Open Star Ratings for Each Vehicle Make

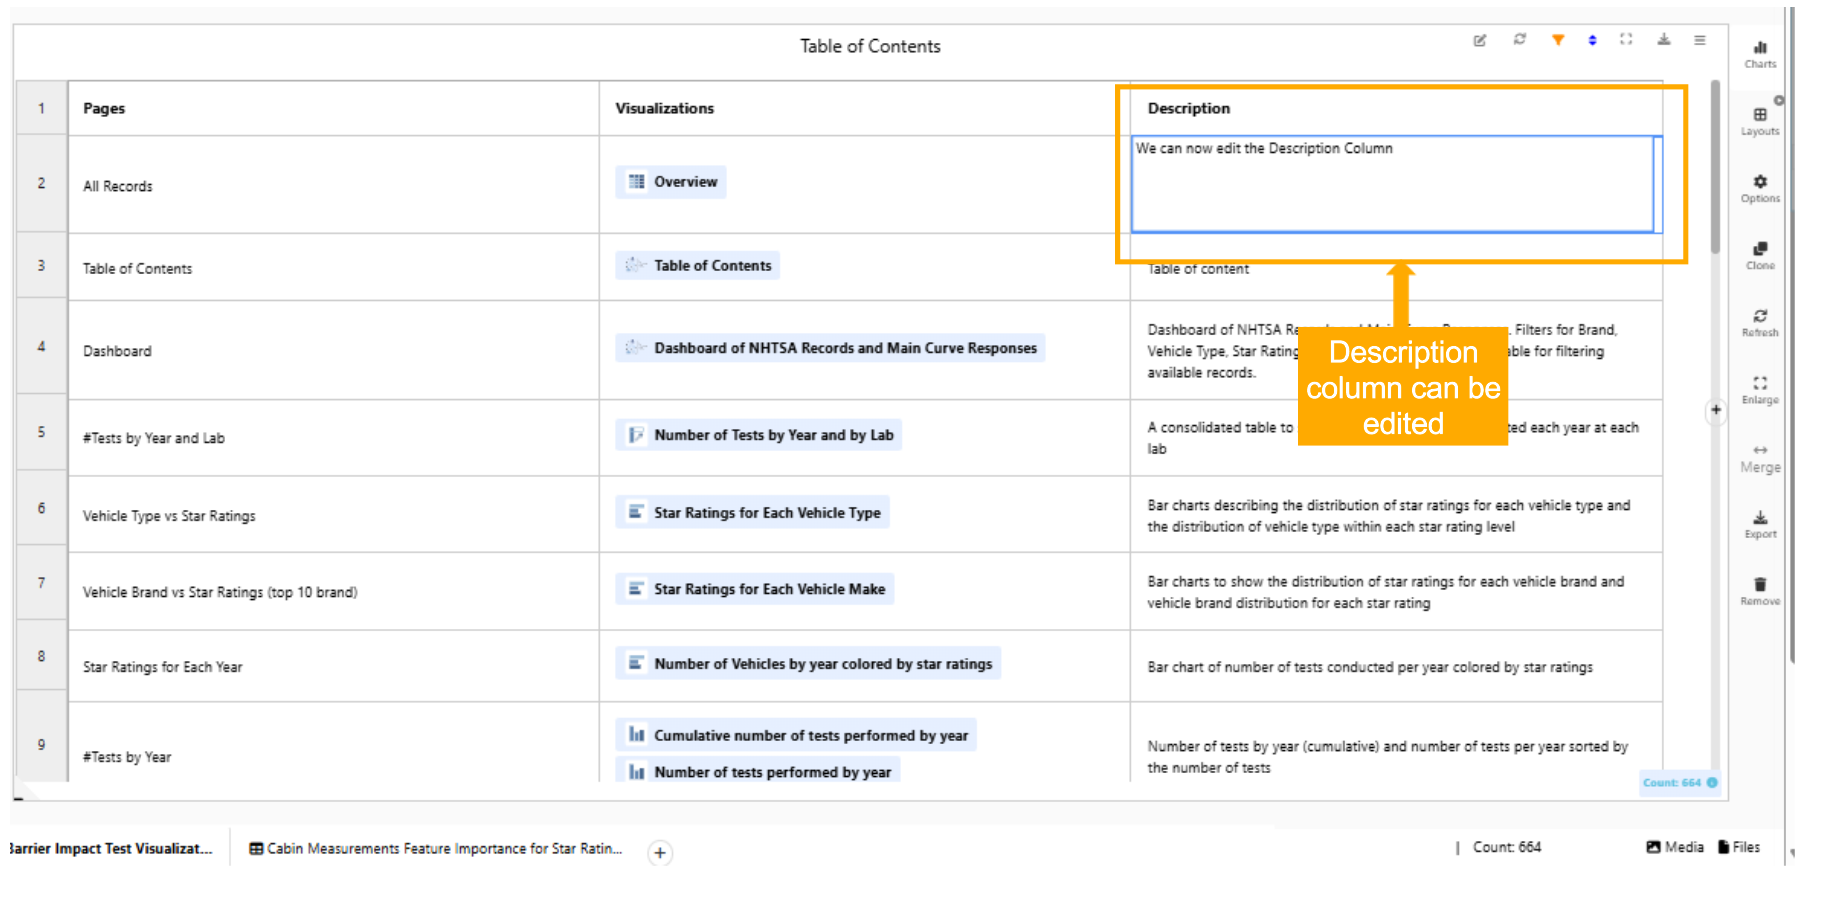pyautogui.click(x=755, y=589)
